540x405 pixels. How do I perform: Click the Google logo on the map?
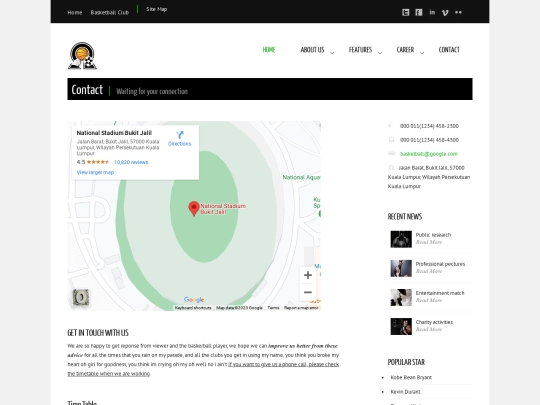[194, 300]
